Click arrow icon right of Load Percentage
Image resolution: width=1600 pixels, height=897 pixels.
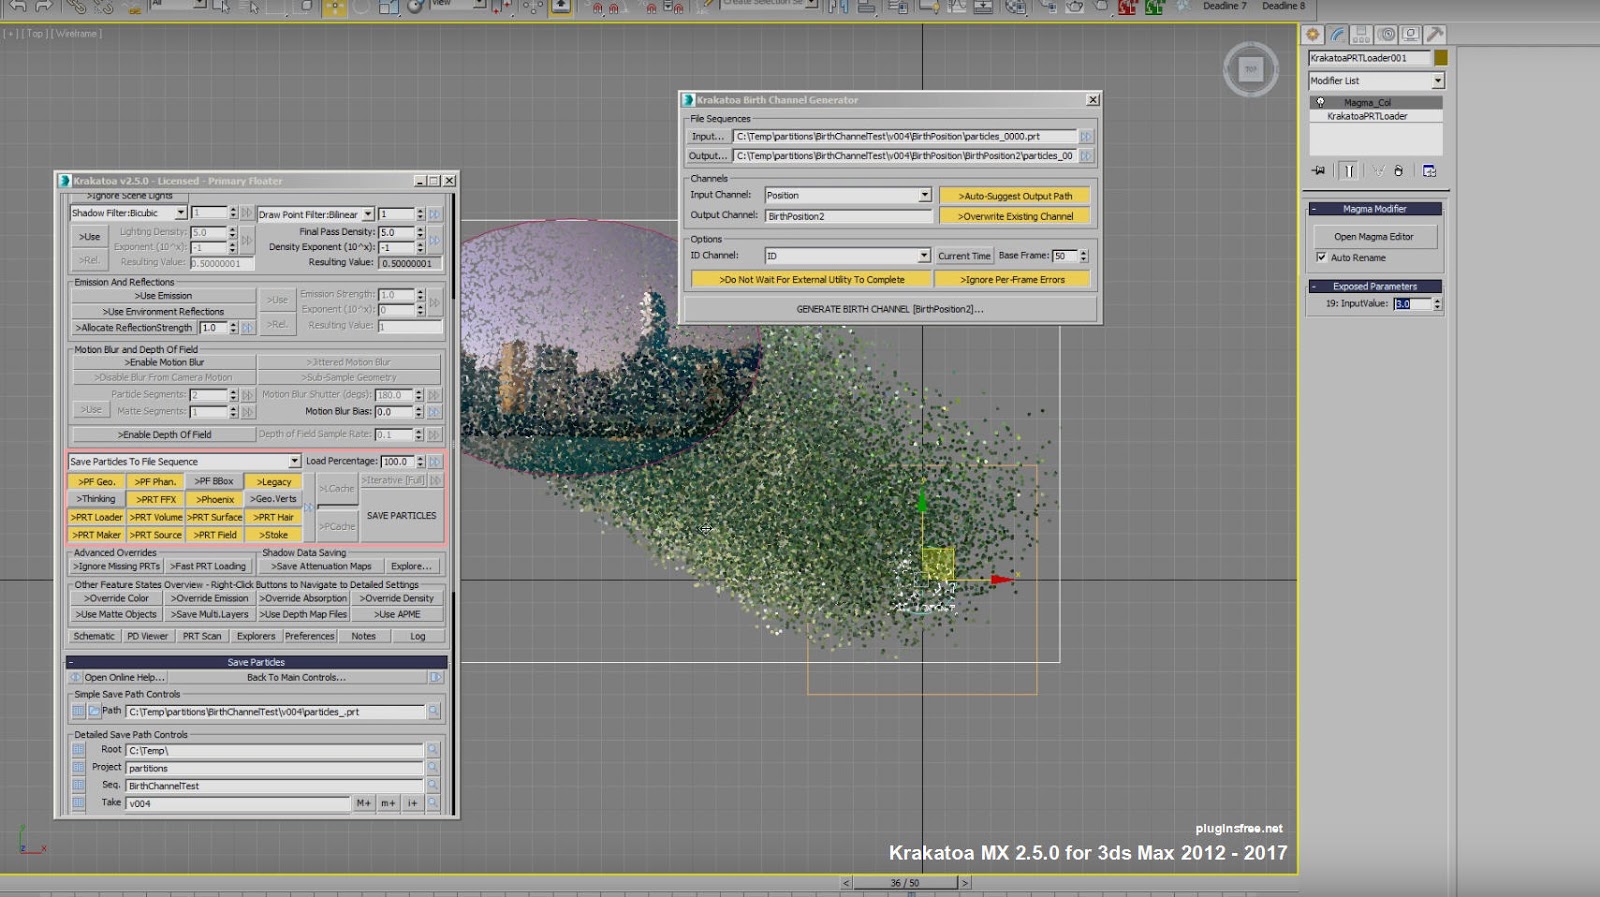point(435,462)
